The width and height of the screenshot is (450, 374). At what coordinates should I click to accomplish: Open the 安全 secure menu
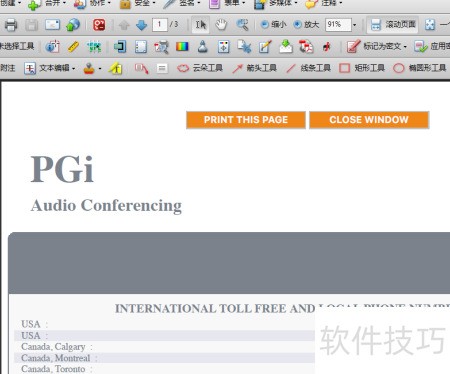(137, 4)
